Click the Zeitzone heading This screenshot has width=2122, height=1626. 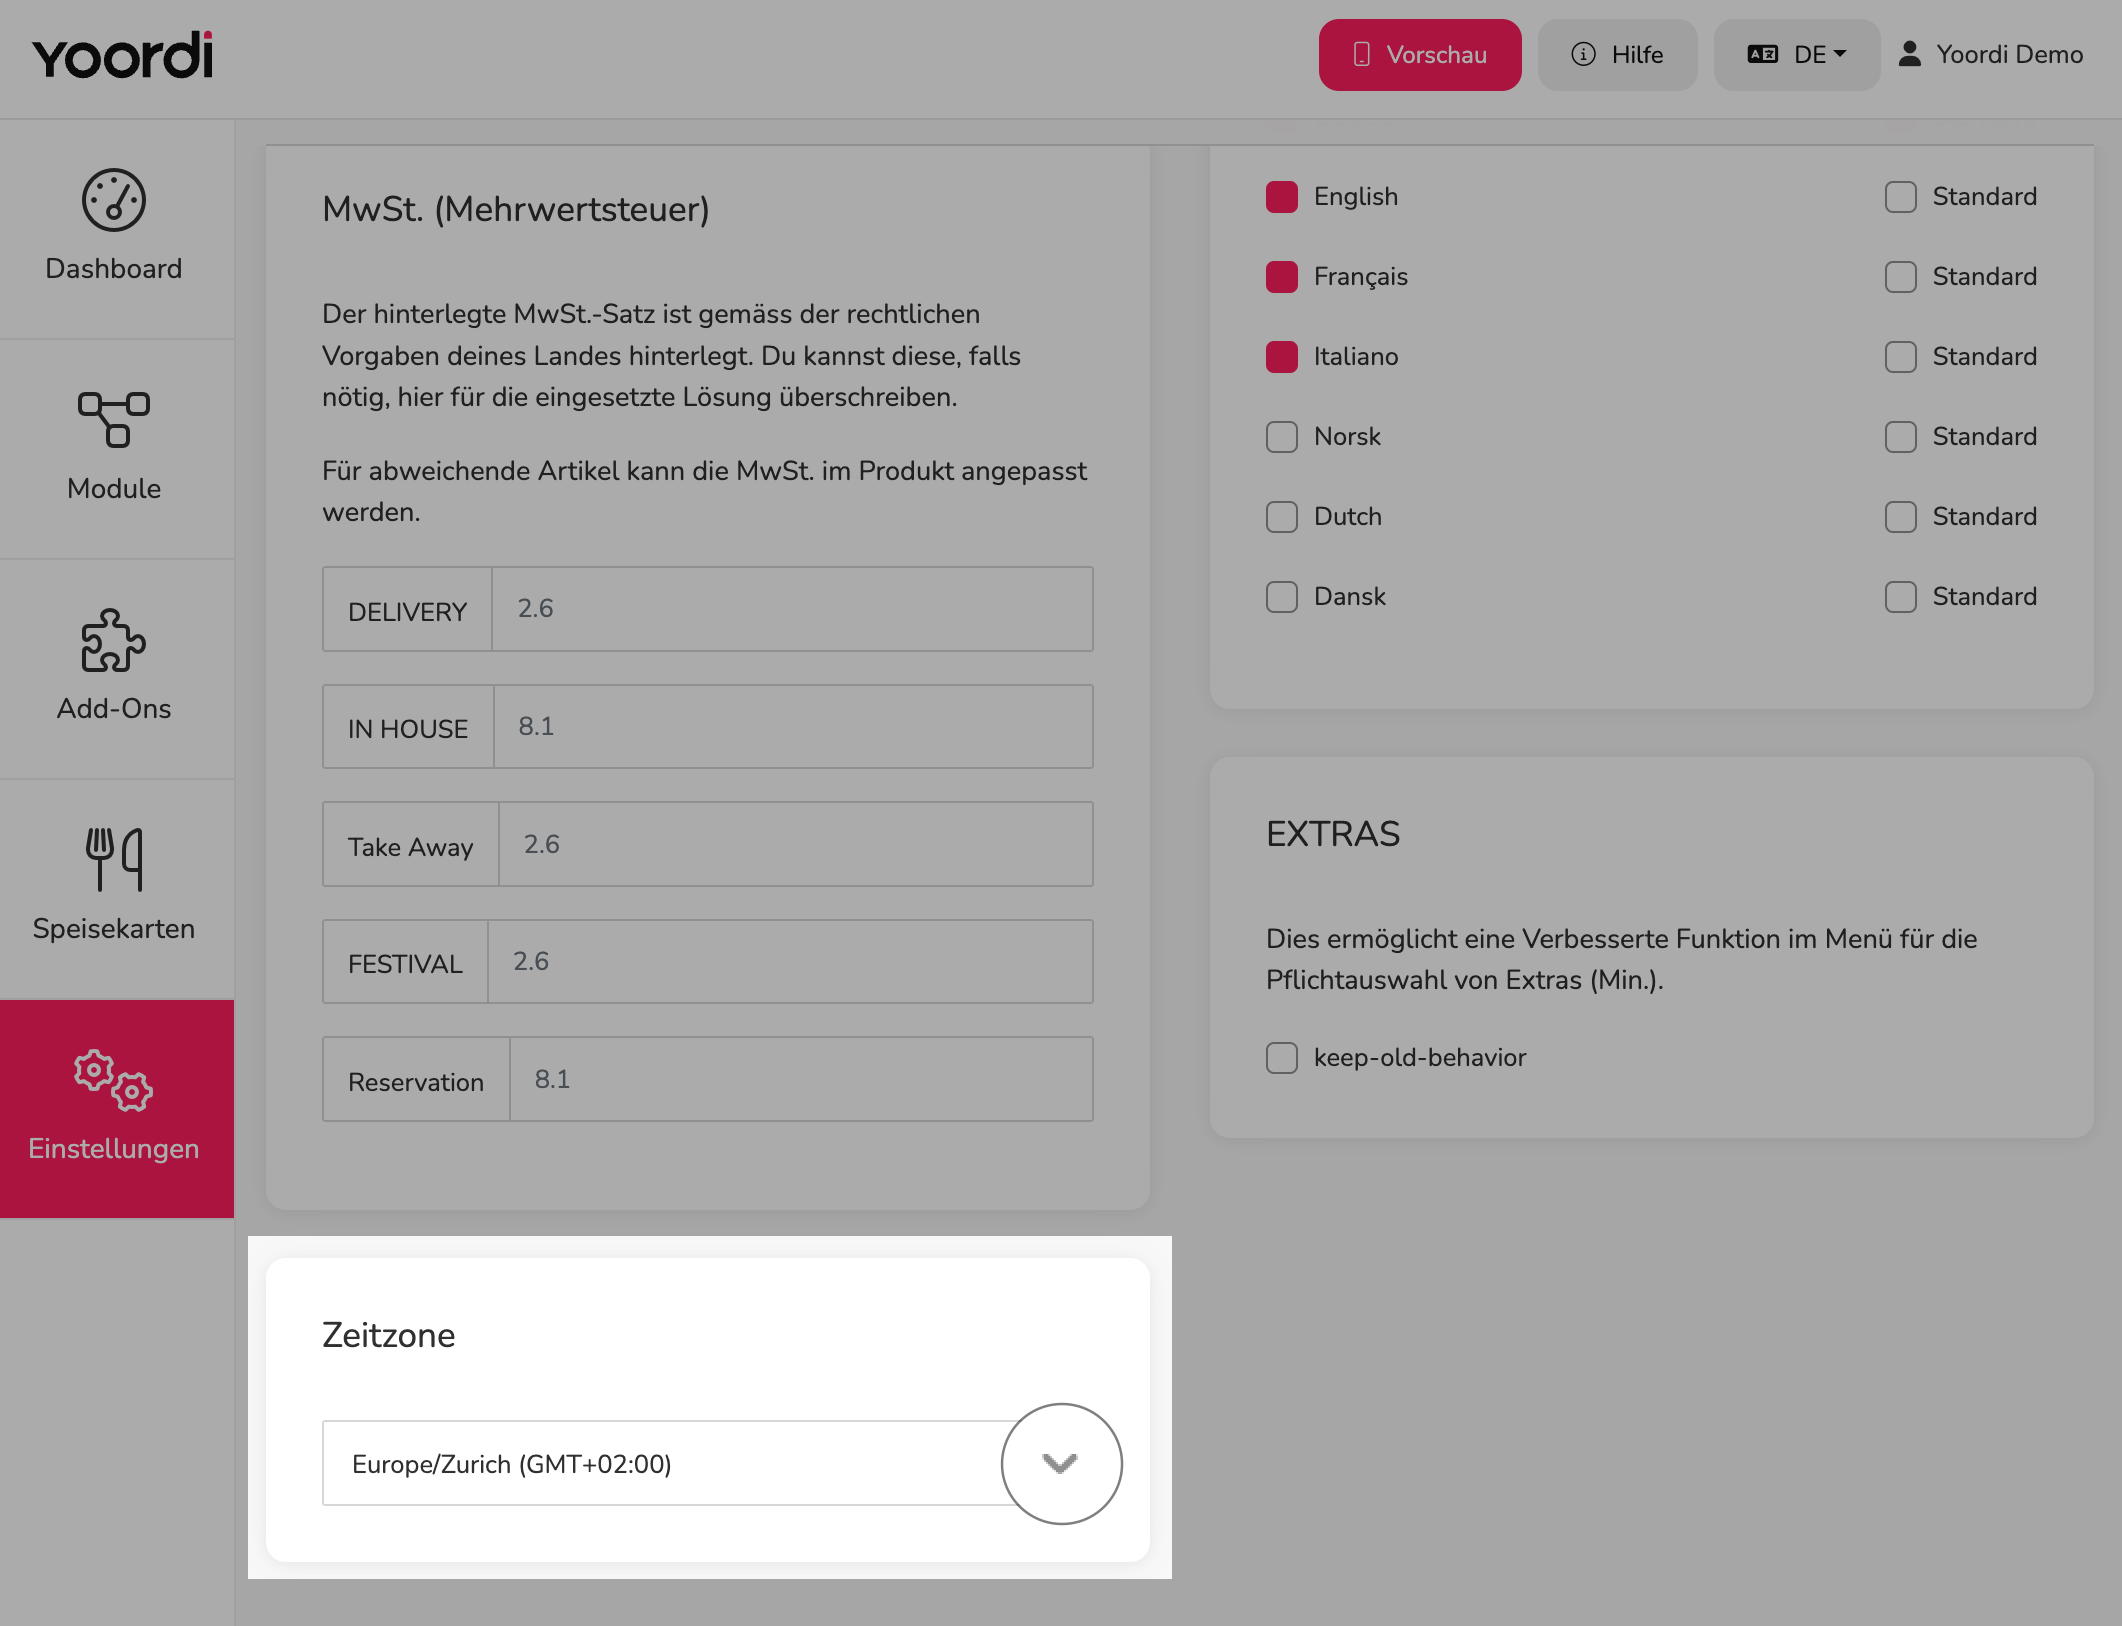point(389,1335)
